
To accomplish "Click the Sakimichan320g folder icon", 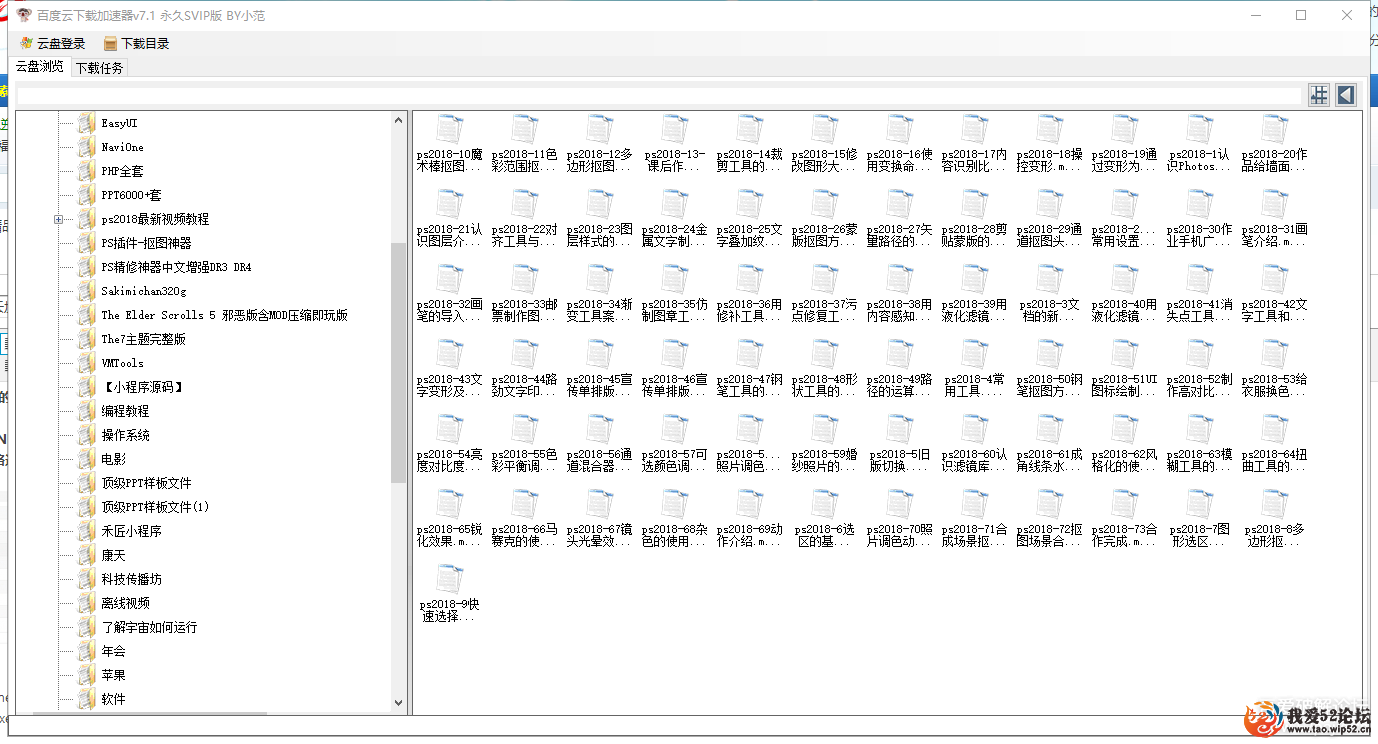I will click(87, 291).
